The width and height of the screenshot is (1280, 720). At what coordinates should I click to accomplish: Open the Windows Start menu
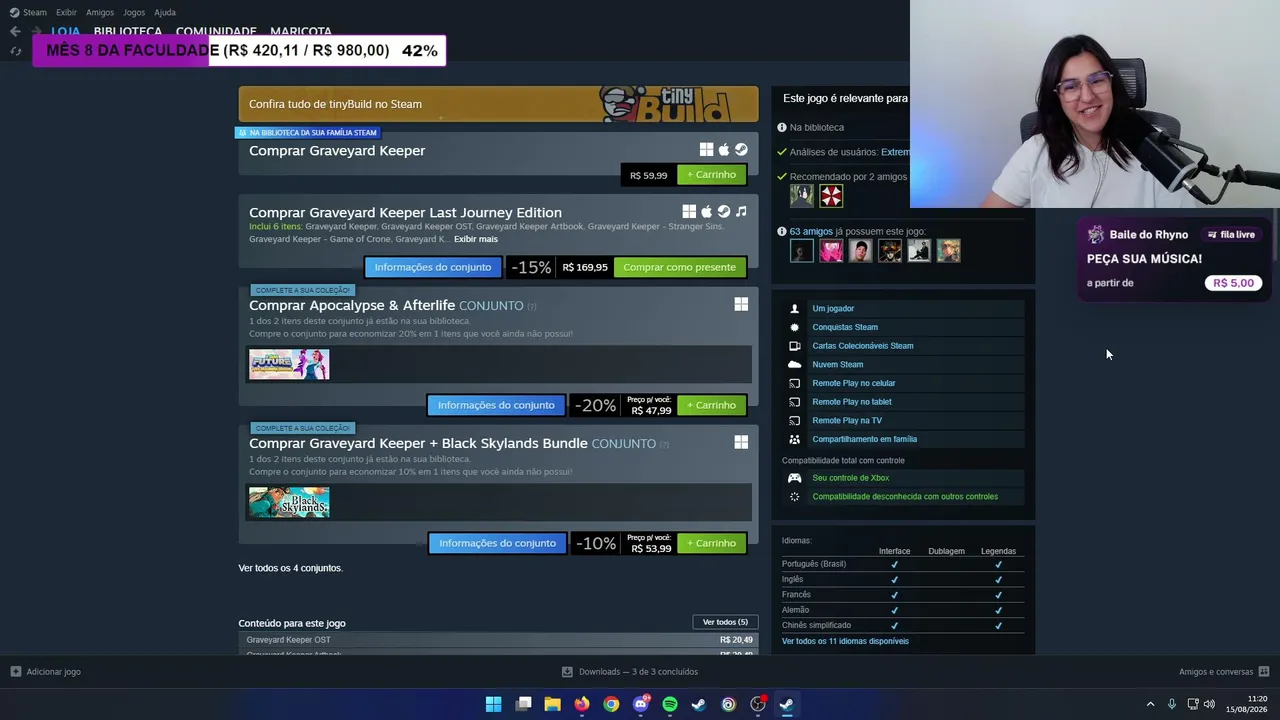point(493,704)
